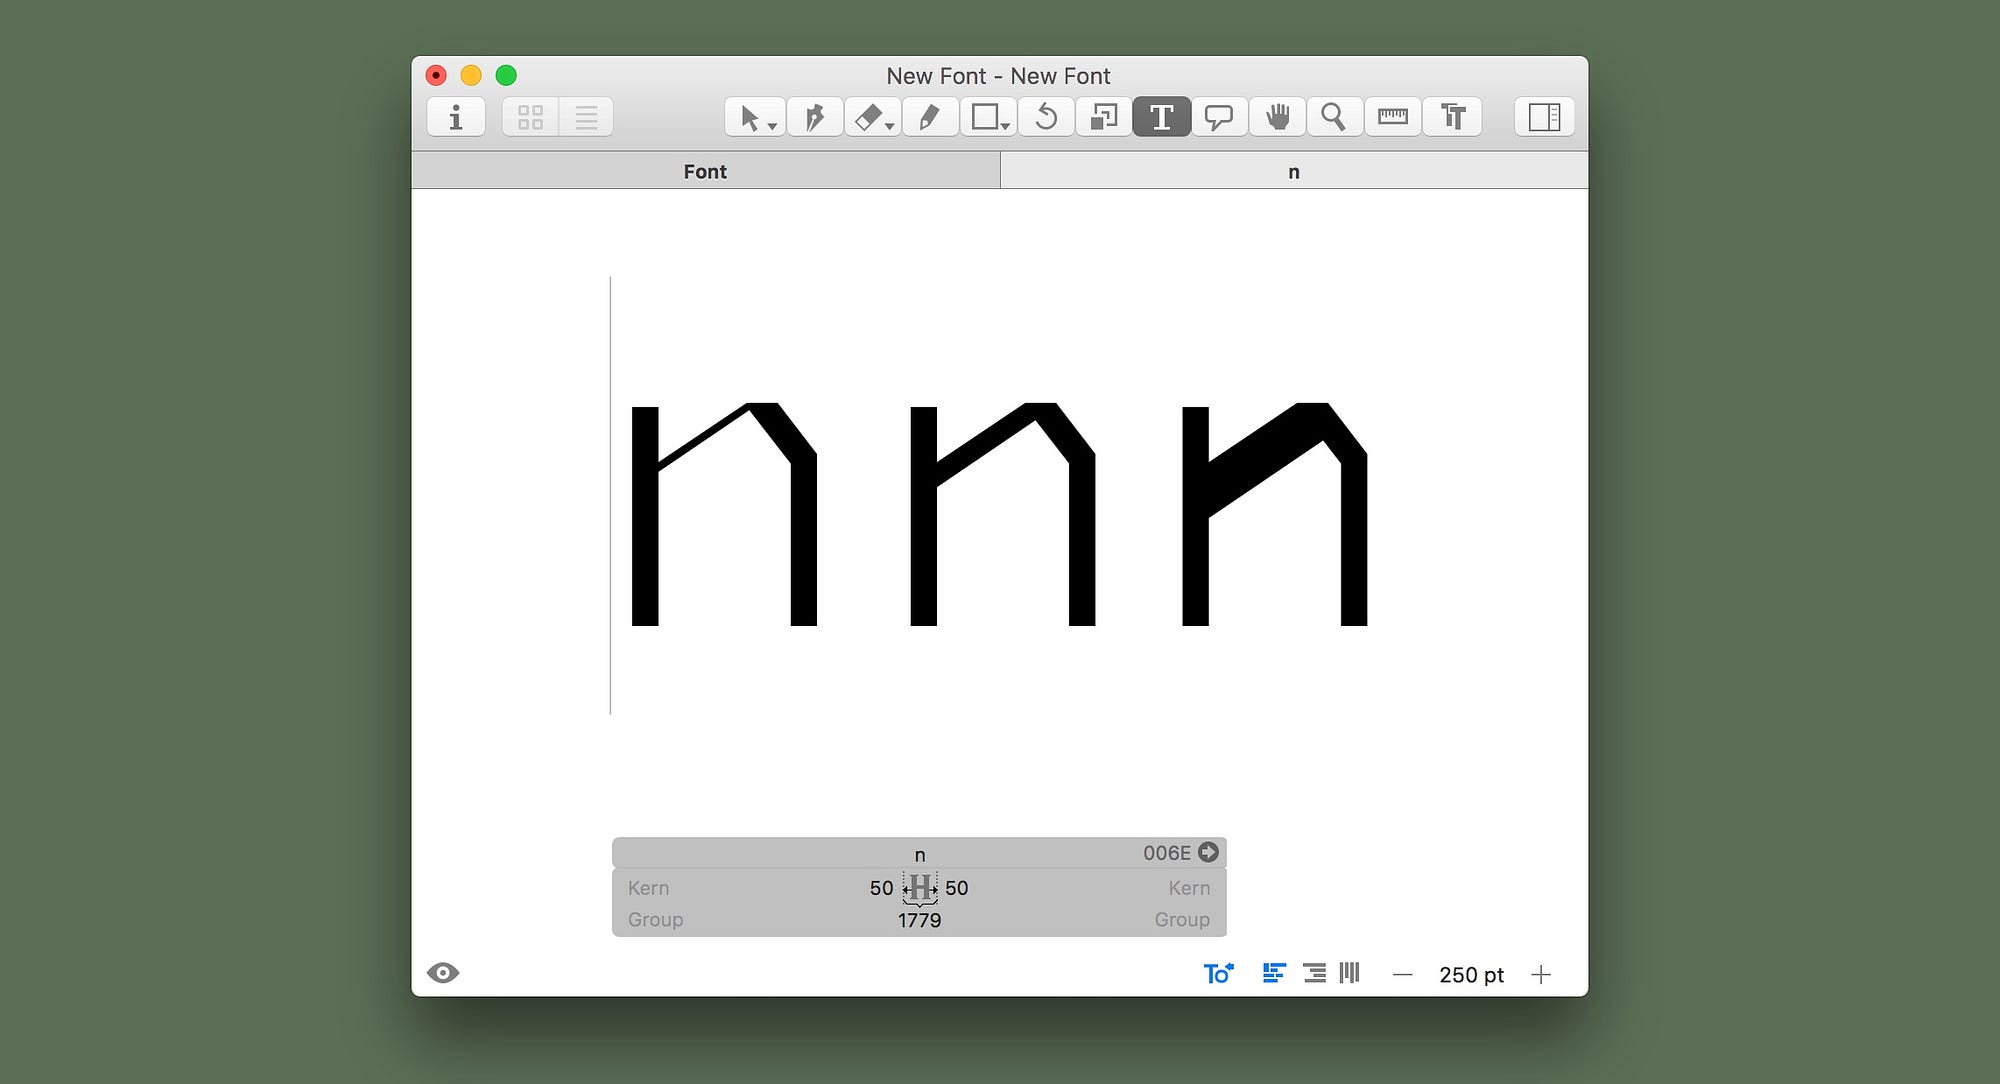Open the Eraser tool's dropdown
This screenshot has width=2000, height=1084.
[889, 126]
